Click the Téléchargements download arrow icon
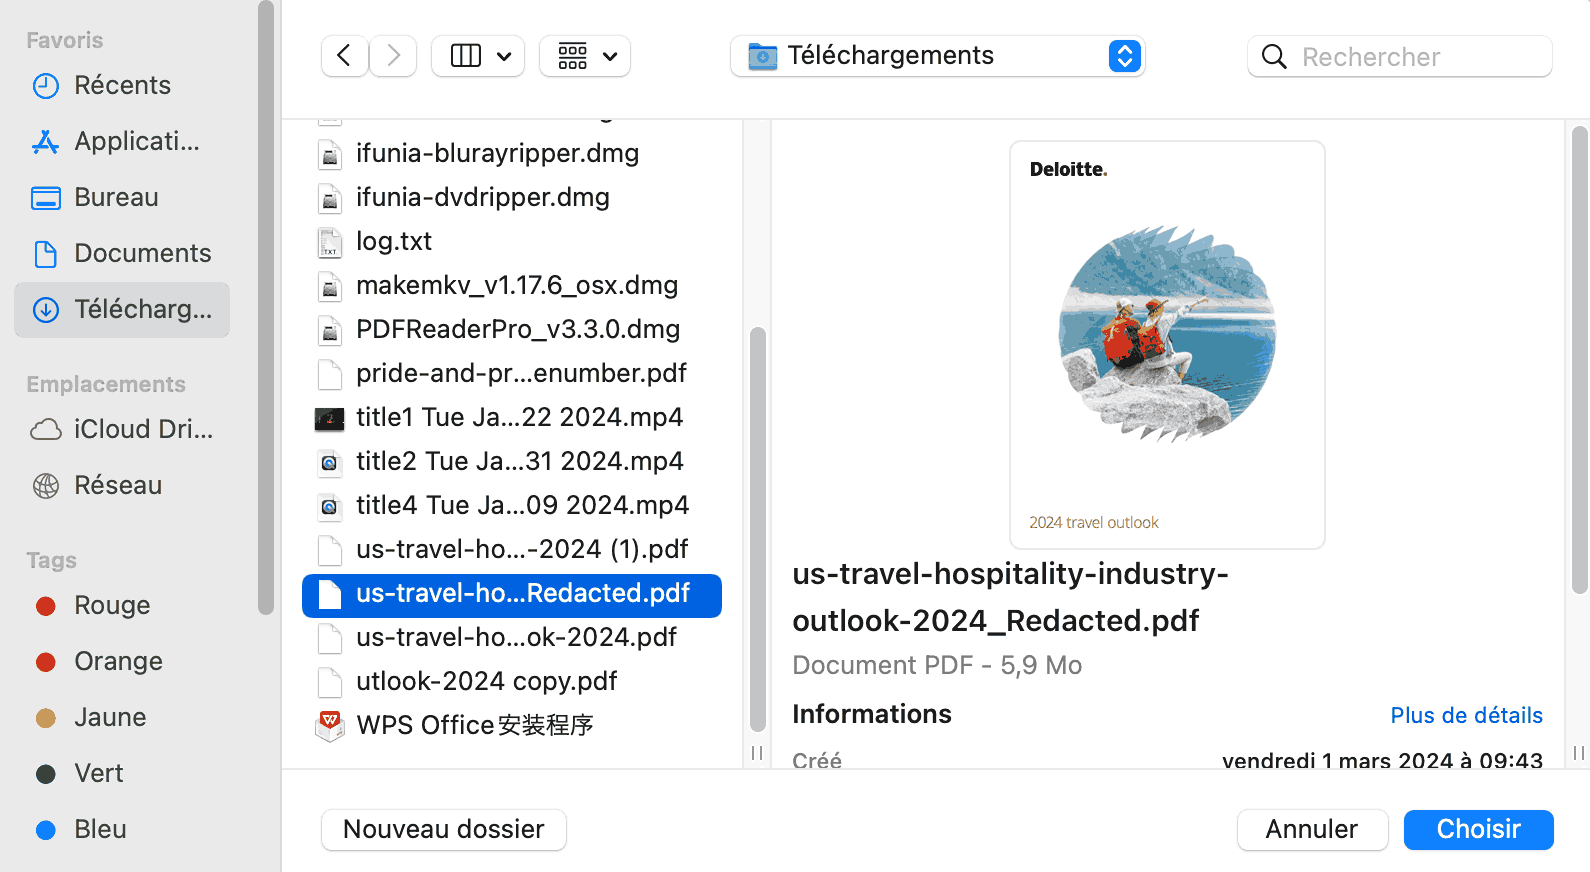Viewport: 1590px width, 872px height. click(46, 310)
